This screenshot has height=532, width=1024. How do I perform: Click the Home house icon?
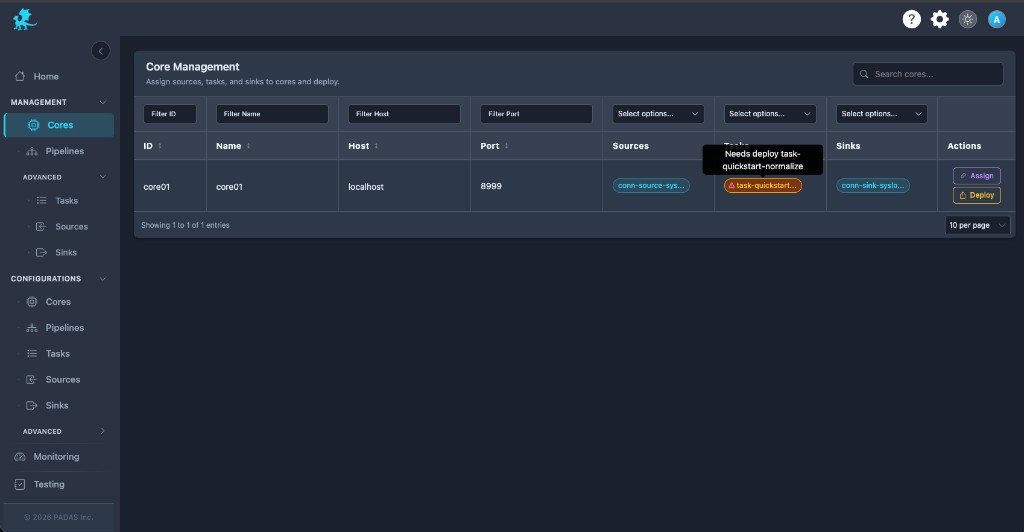click(x=20, y=76)
